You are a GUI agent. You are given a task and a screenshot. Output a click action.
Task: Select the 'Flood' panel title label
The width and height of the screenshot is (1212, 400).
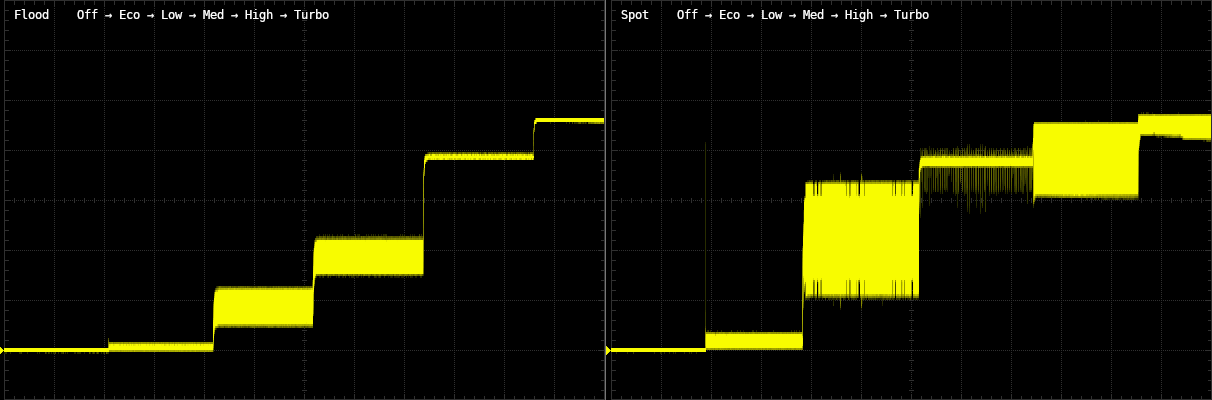point(31,15)
